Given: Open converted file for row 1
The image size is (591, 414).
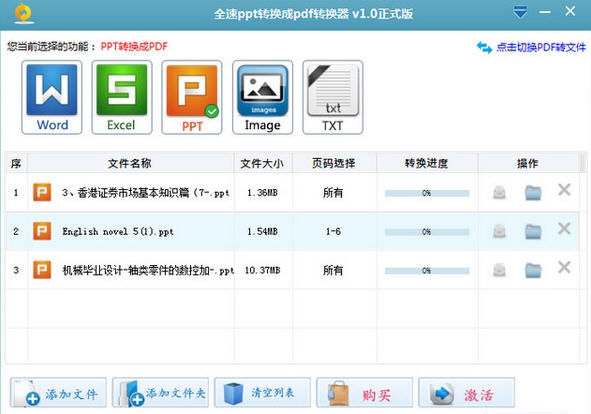Looking at the screenshot, I should coord(499,192).
